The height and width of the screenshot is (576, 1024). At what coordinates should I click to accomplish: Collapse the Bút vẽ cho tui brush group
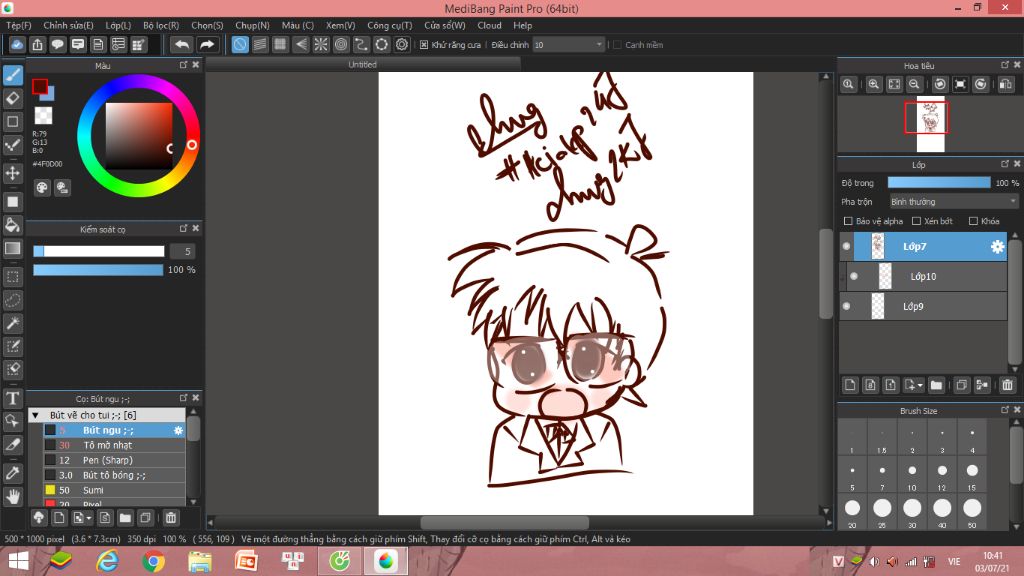(x=36, y=415)
